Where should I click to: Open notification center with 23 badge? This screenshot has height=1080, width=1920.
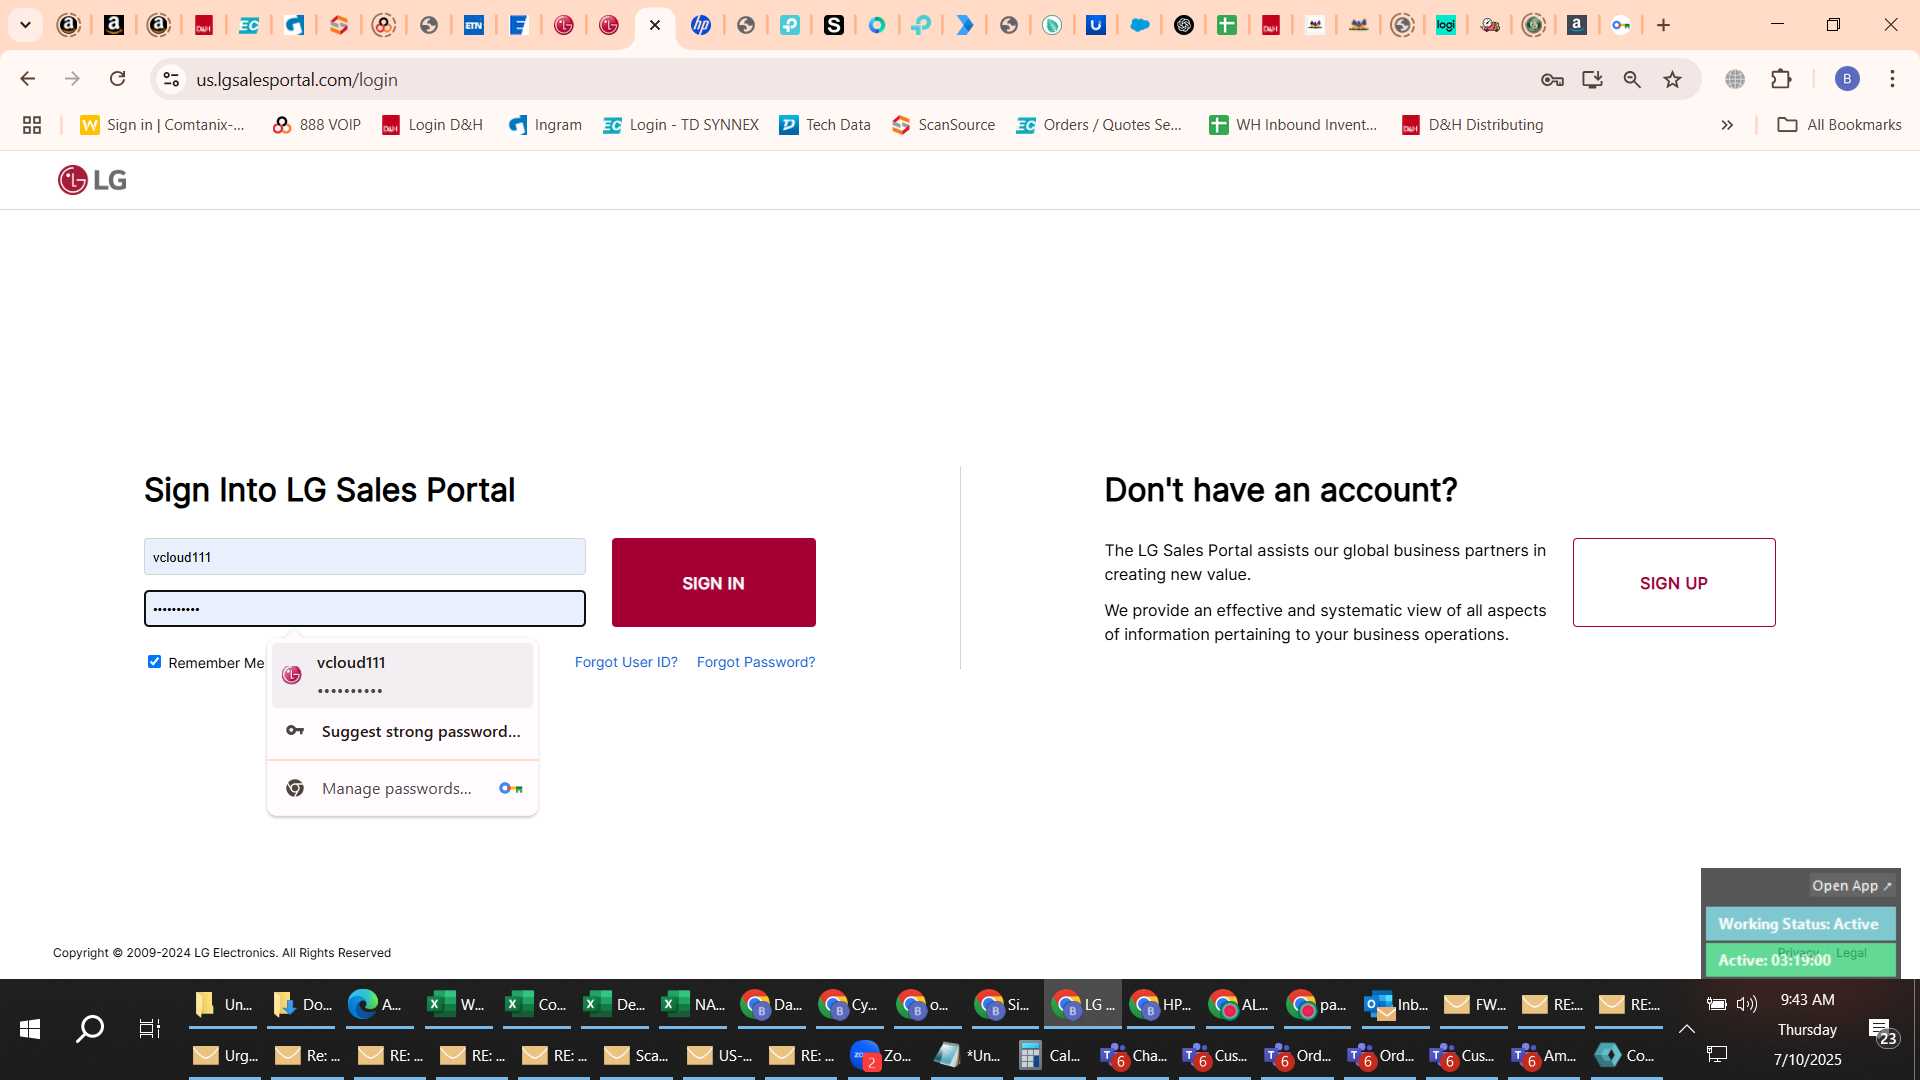[x=1881, y=1031]
